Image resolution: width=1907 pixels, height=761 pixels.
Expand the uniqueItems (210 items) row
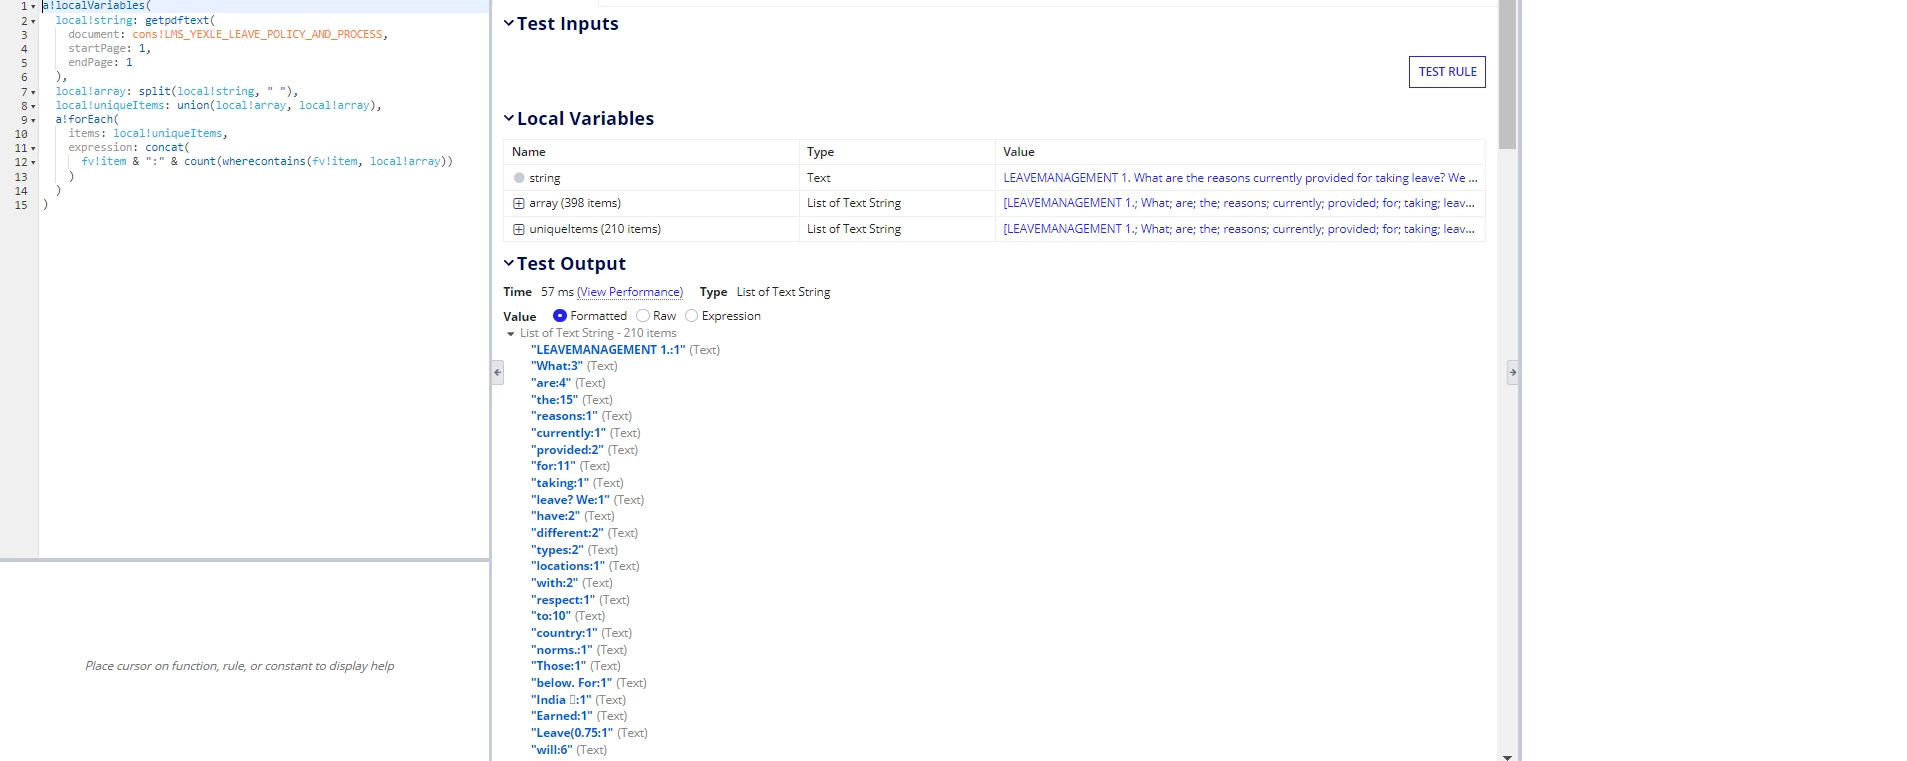click(519, 229)
